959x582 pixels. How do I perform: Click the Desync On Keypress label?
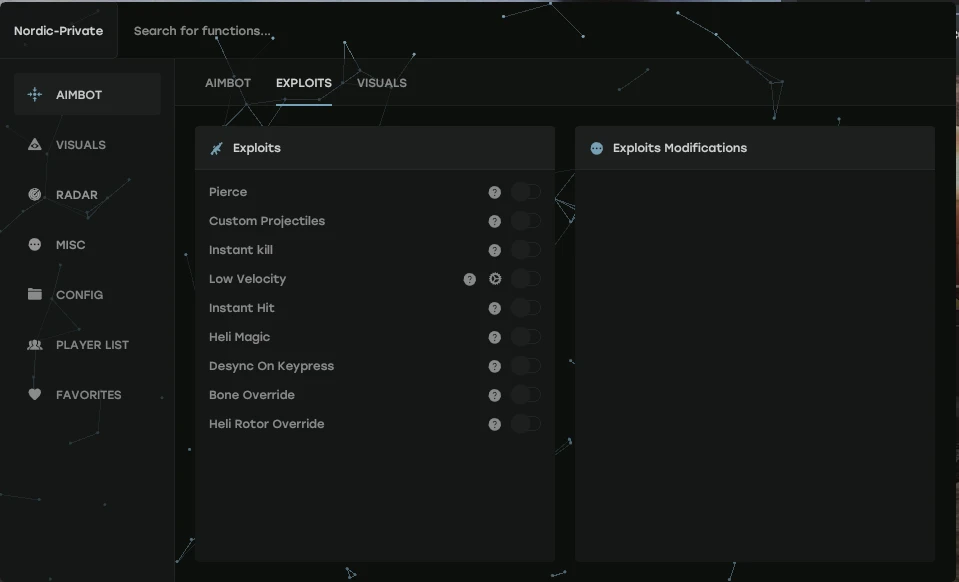click(272, 366)
